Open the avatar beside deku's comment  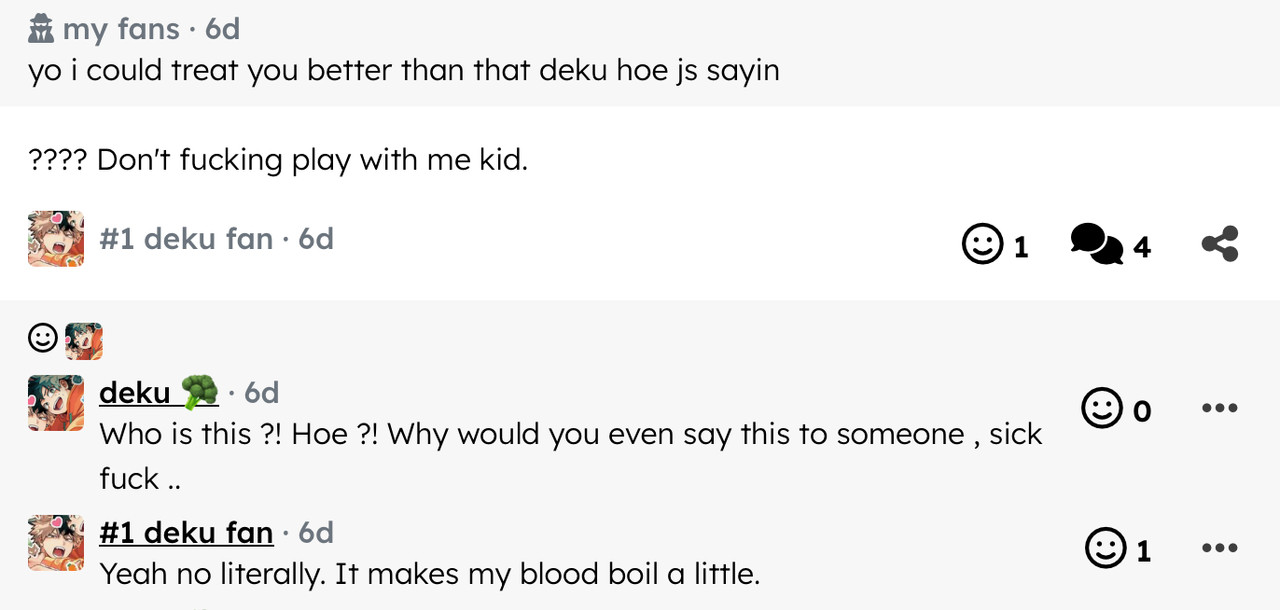56,403
